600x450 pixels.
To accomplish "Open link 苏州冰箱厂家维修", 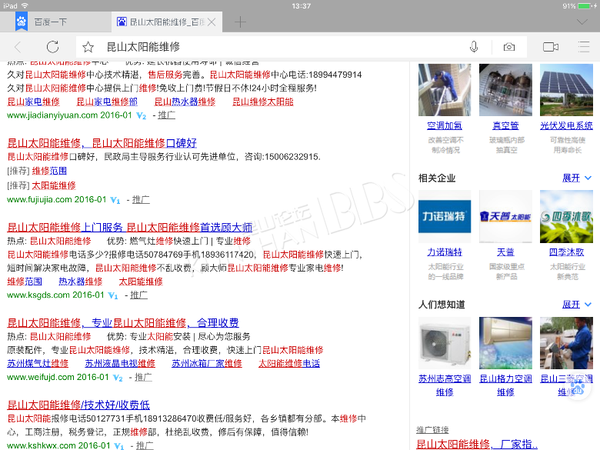I will click(x=207, y=364).
